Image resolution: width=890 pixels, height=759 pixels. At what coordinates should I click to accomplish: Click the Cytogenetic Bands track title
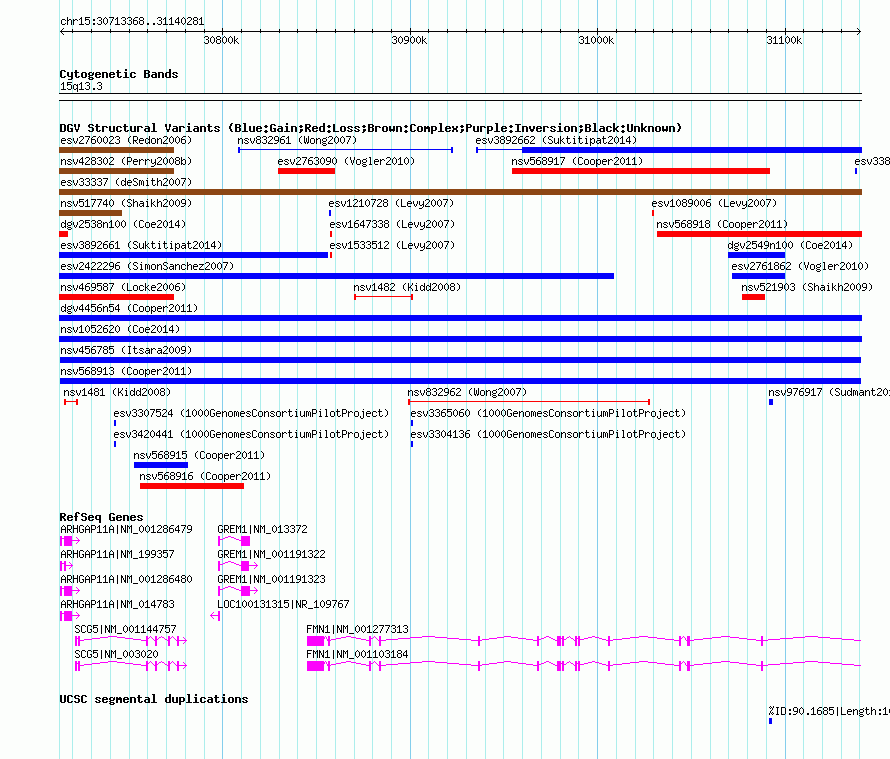click(119, 74)
